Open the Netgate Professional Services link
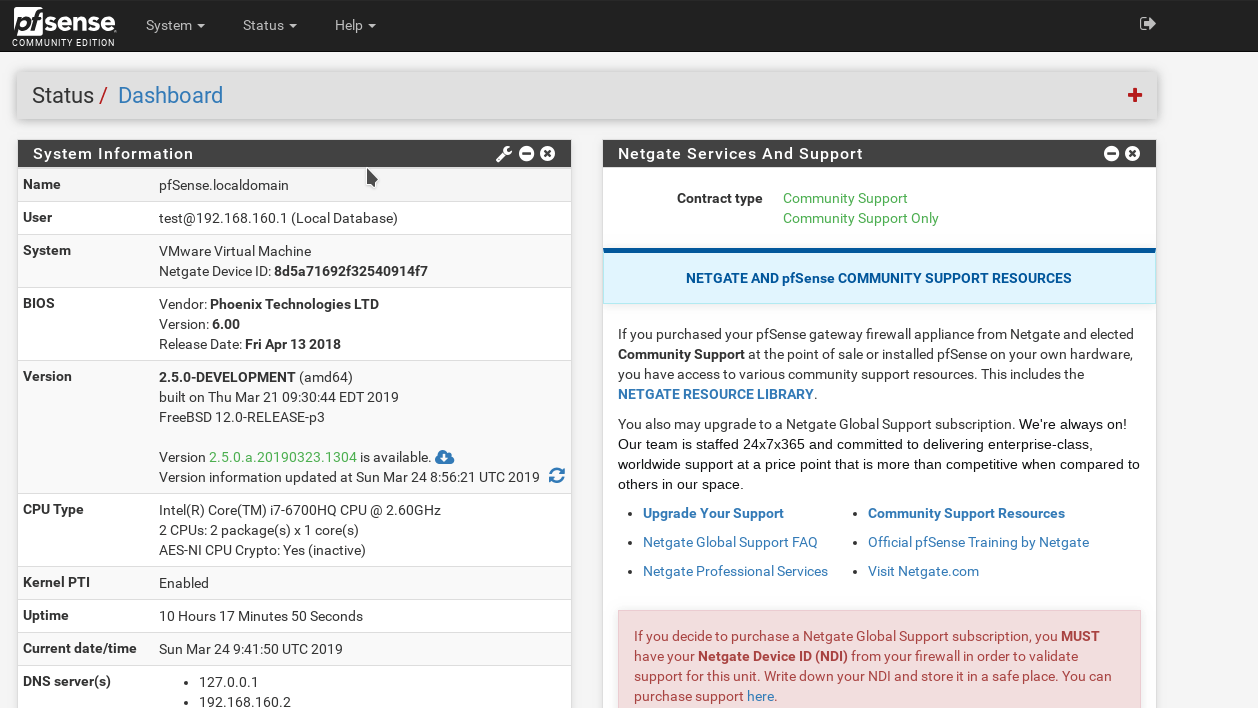This screenshot has width=1258, height=708. coord(735,571)
